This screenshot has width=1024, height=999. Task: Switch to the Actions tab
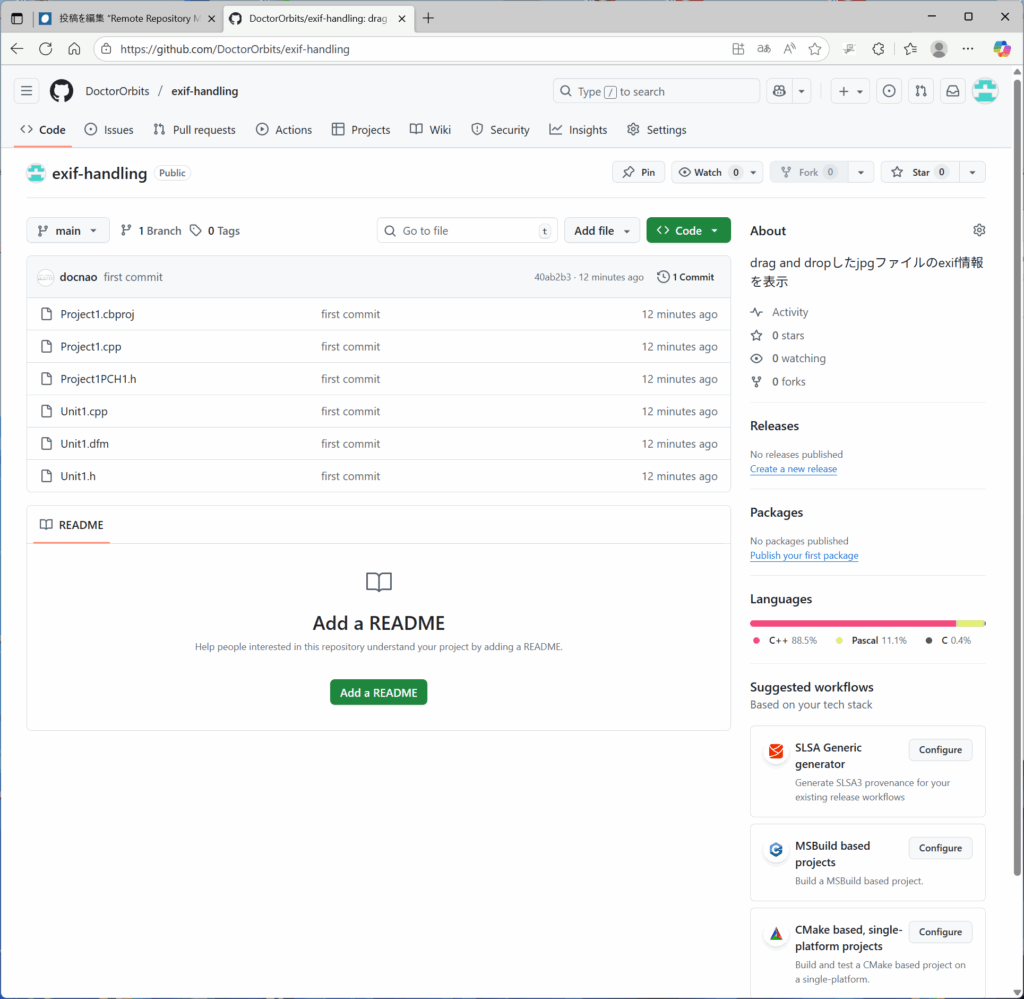[284, 130]
